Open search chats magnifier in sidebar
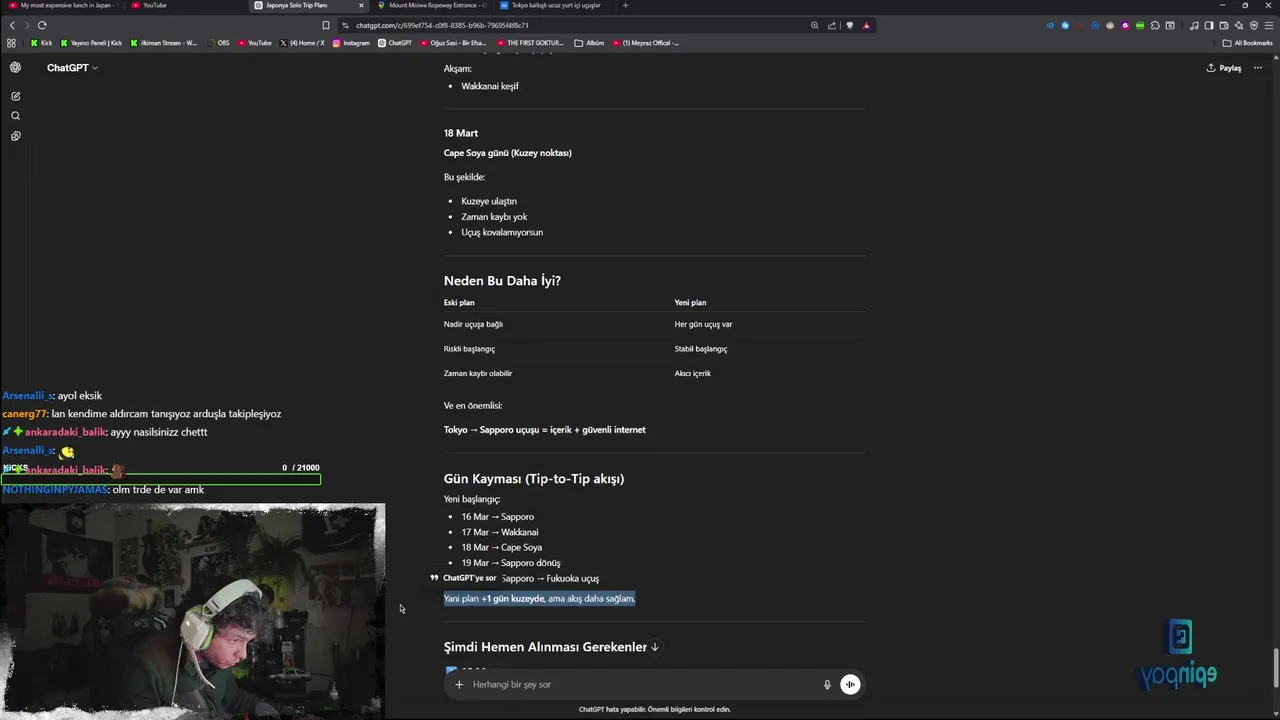This screenshot has height=720, width=1280. pyautogui.click(x=15, y=116)
